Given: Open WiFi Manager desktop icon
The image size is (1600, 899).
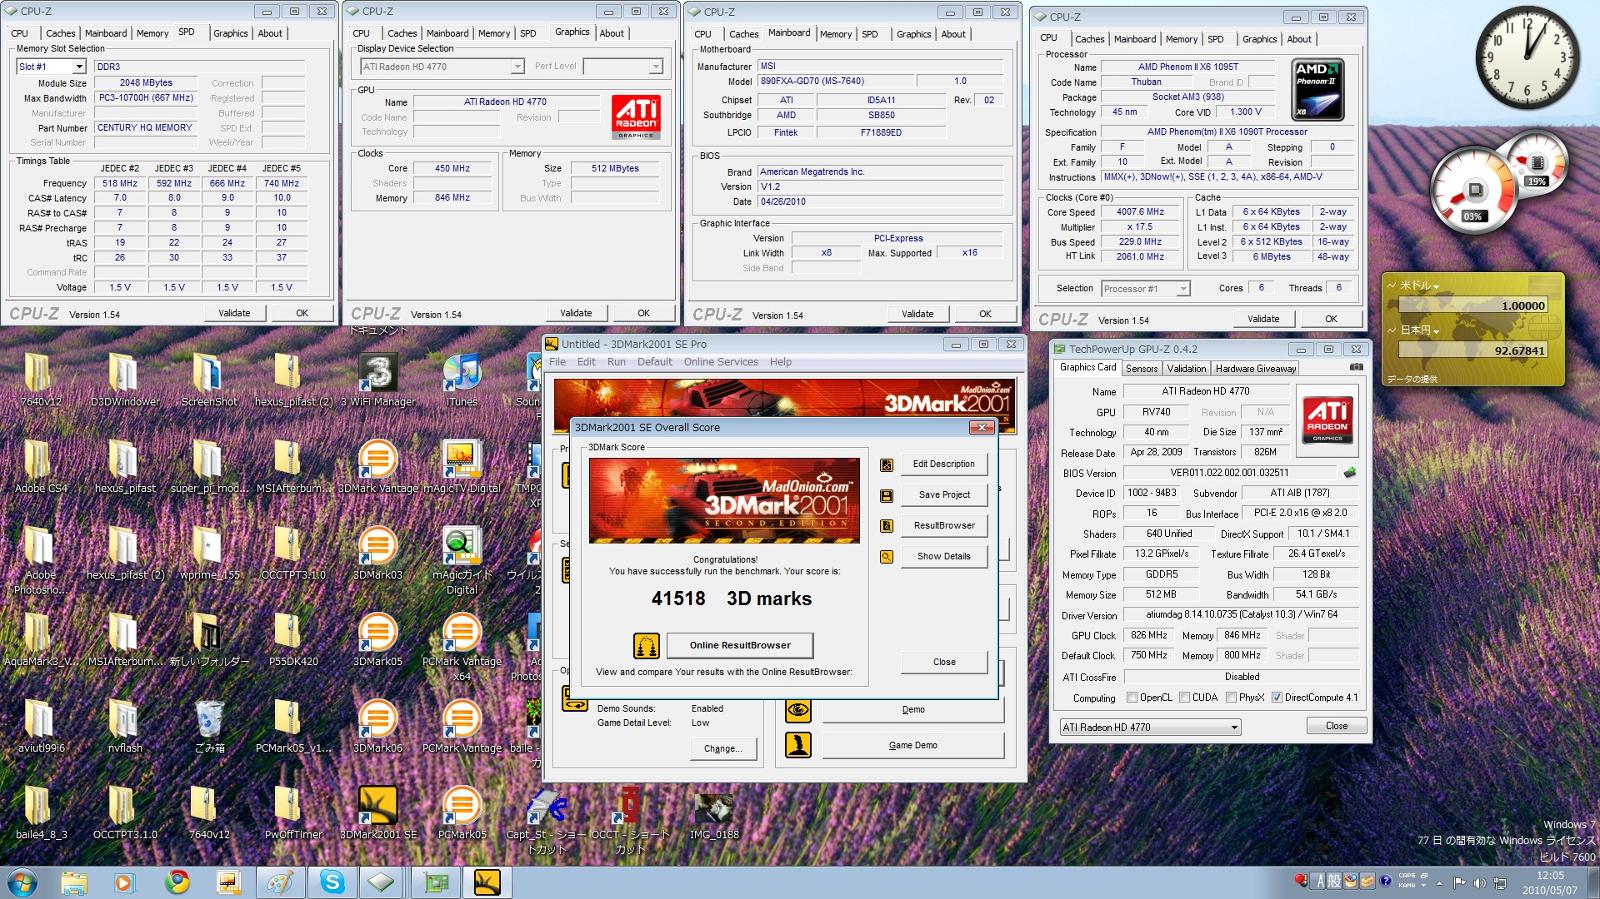Looking at the screenshot, I should click(378, 380).
